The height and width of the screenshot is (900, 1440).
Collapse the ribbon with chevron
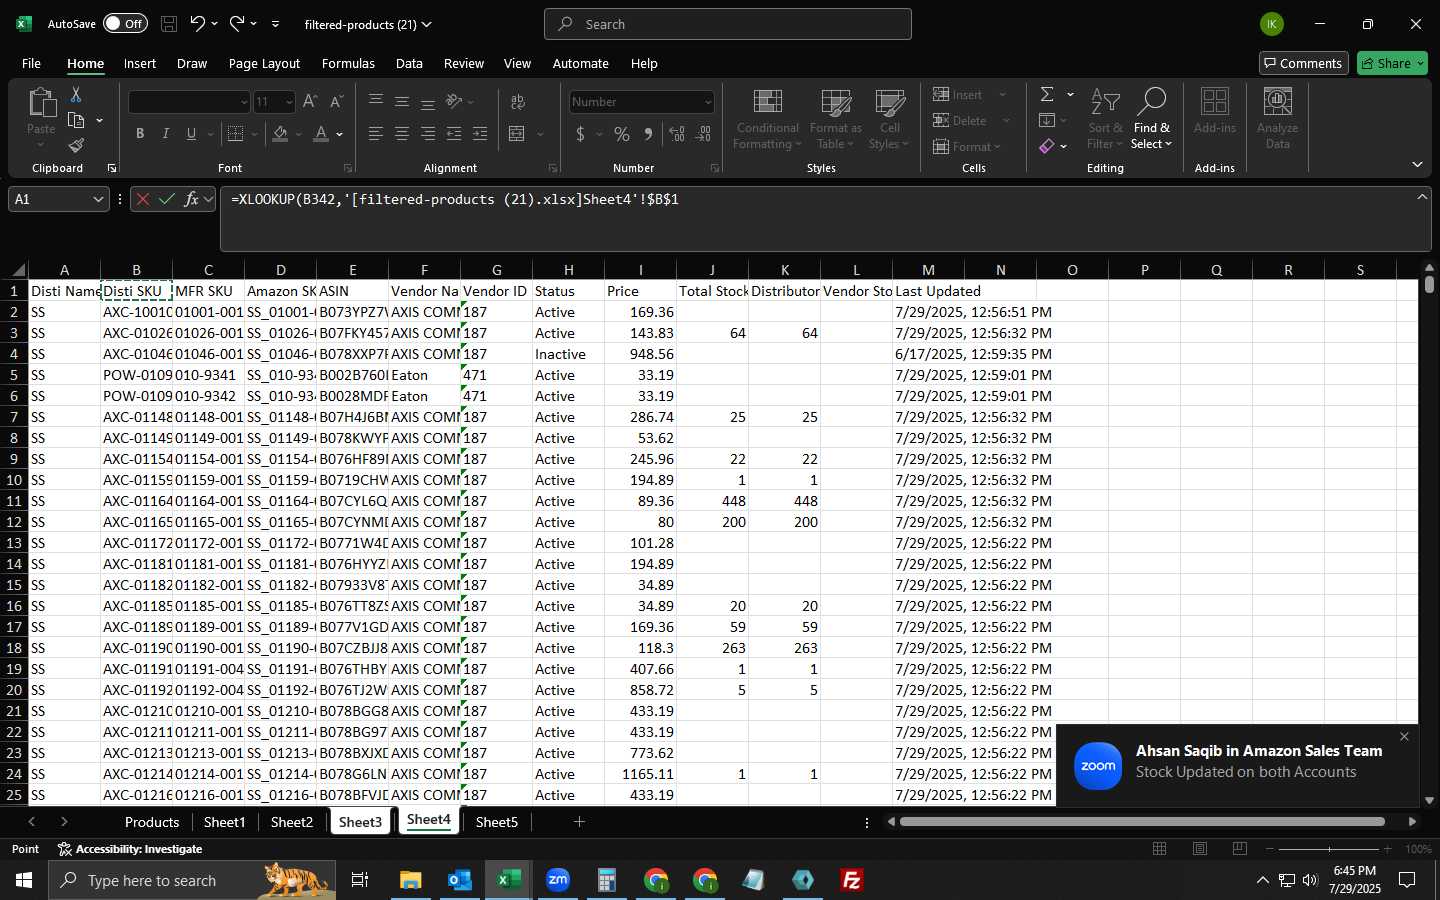coord(1417,165)
